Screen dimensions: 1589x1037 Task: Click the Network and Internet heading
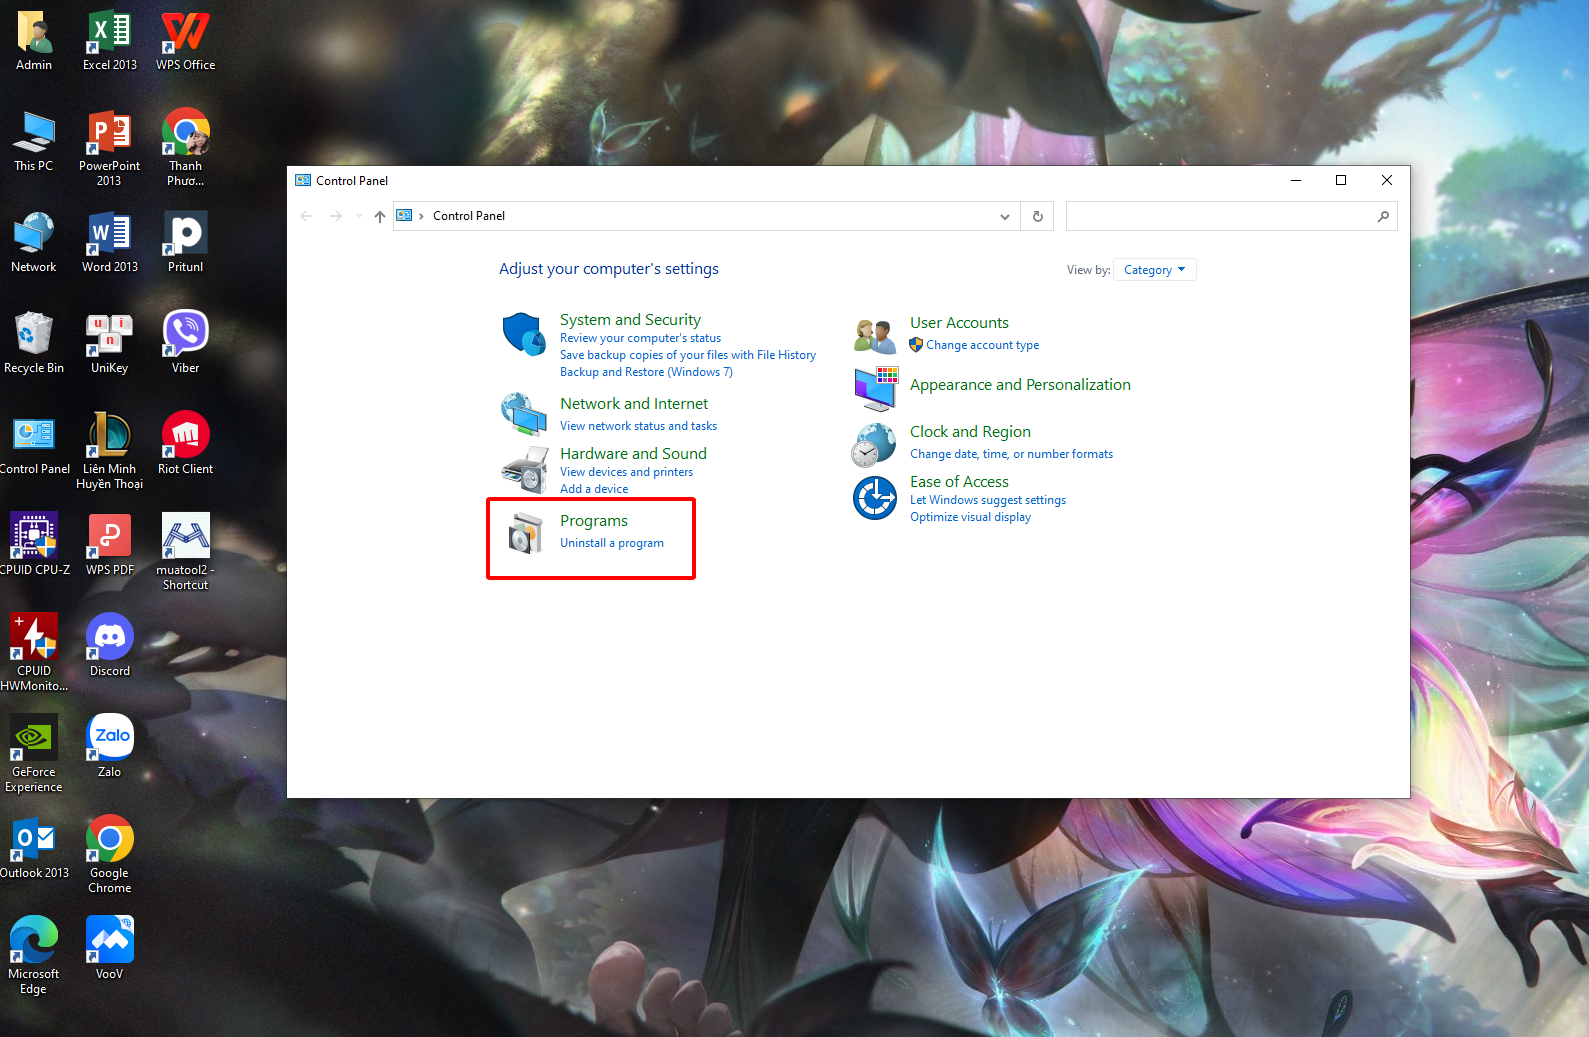pos(634,404)
